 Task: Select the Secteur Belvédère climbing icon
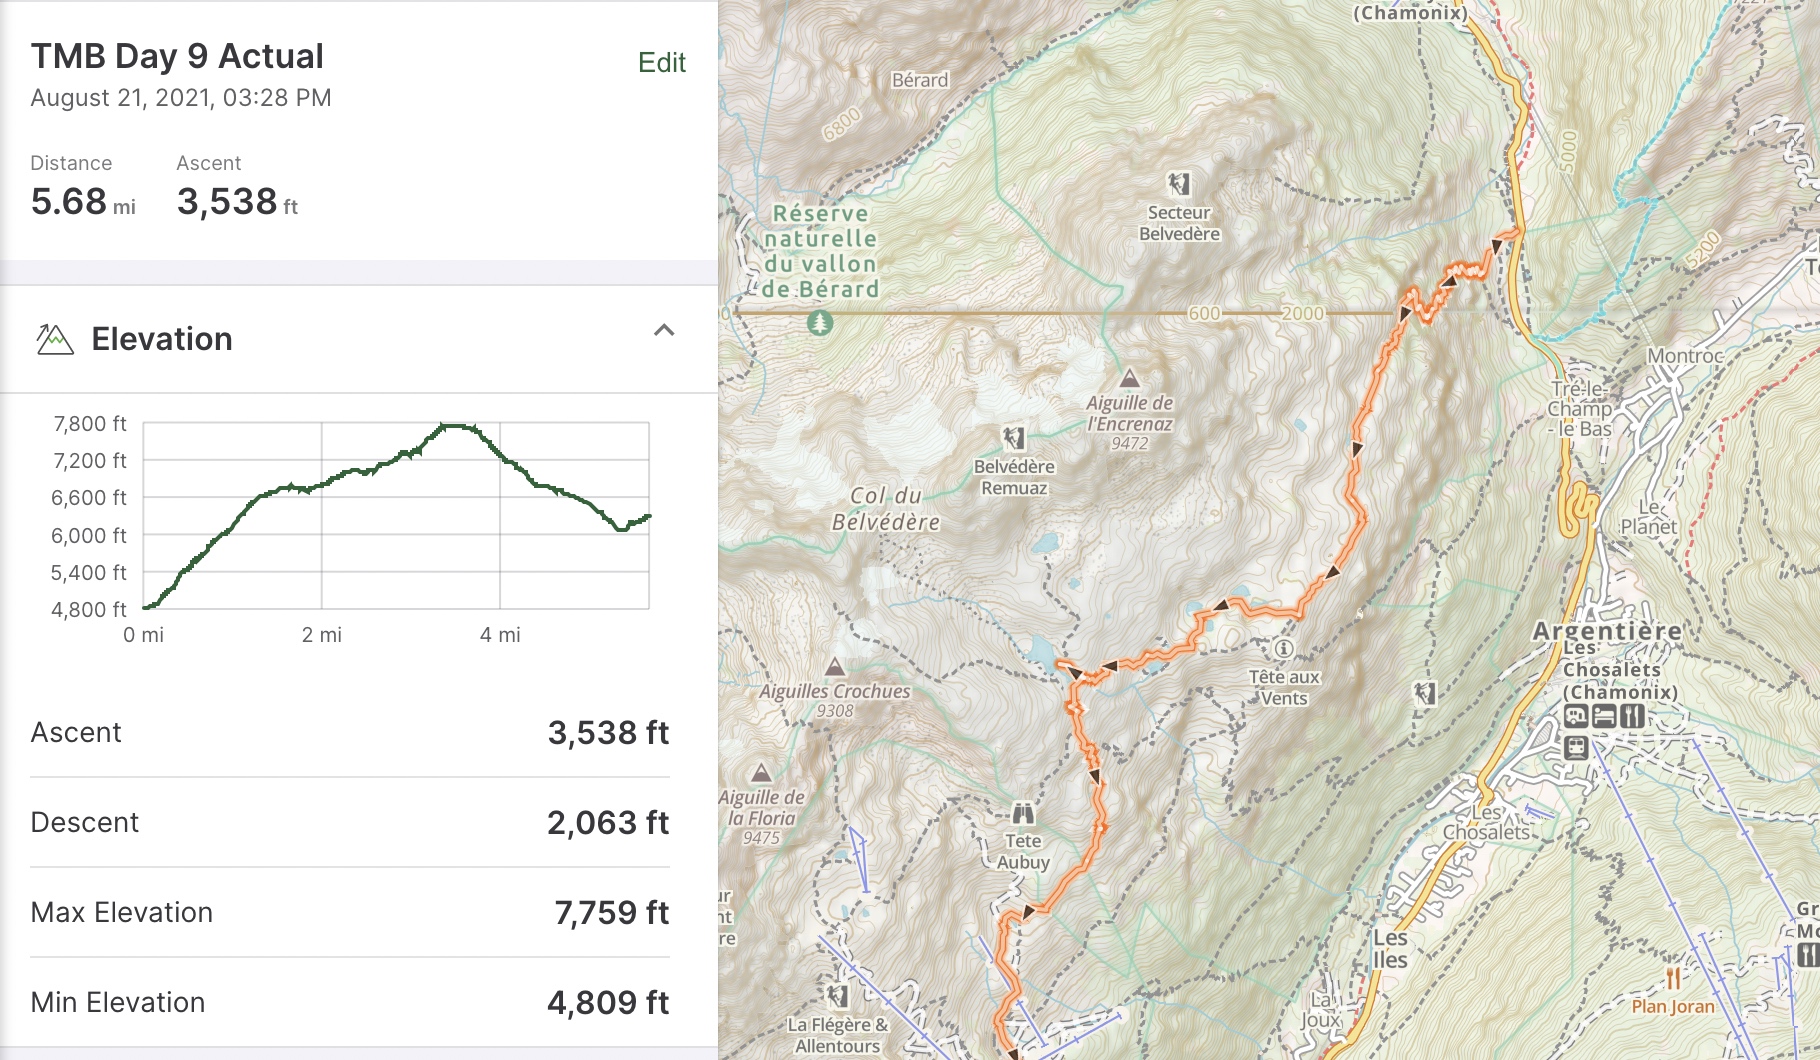pyautogui.click(x=1179, y=184)
